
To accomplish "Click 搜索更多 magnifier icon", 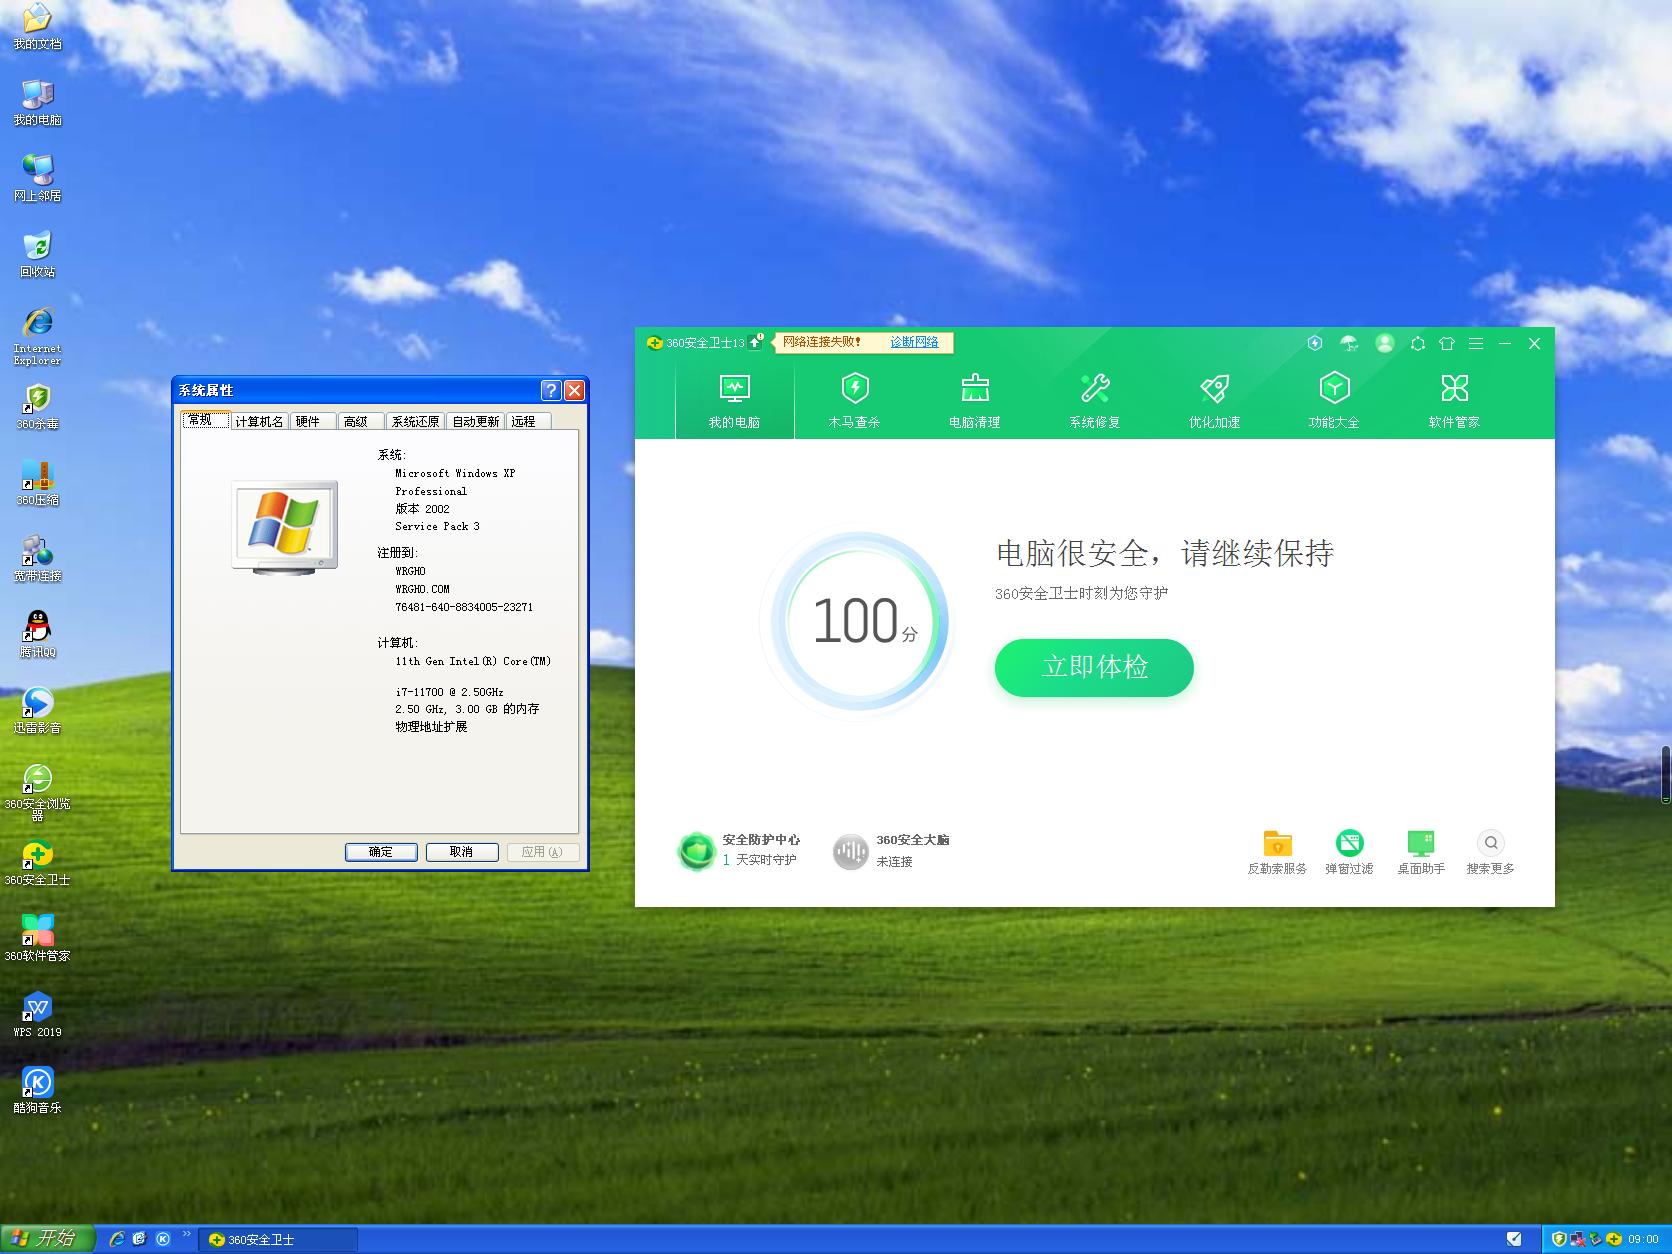I will pyautogui.click(x=1491, y=843).
